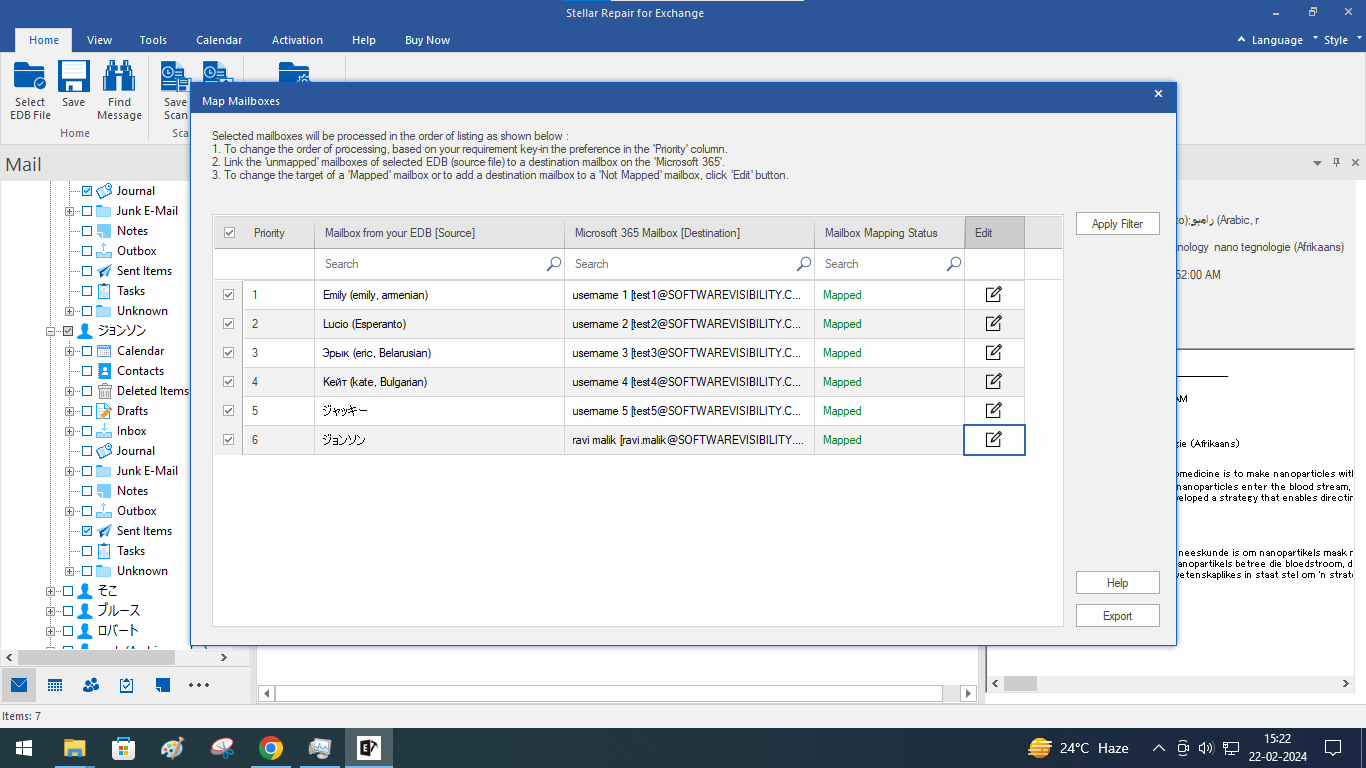
Task: Open the View ribbon tab
Action: click(99, 40)
